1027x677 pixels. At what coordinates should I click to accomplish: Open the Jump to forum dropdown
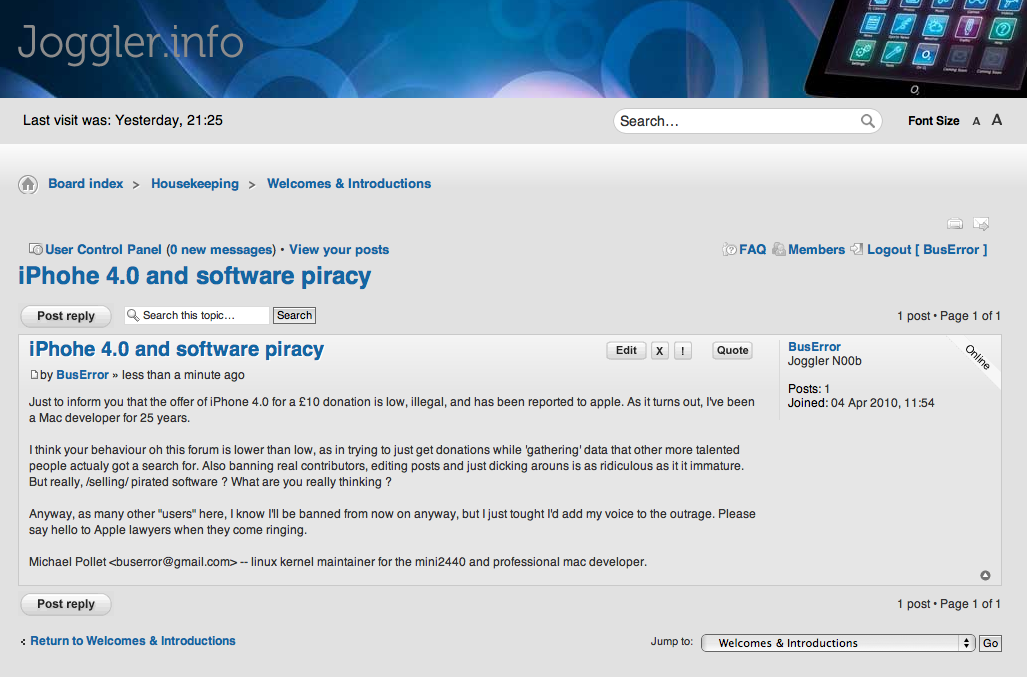(838, 643)
